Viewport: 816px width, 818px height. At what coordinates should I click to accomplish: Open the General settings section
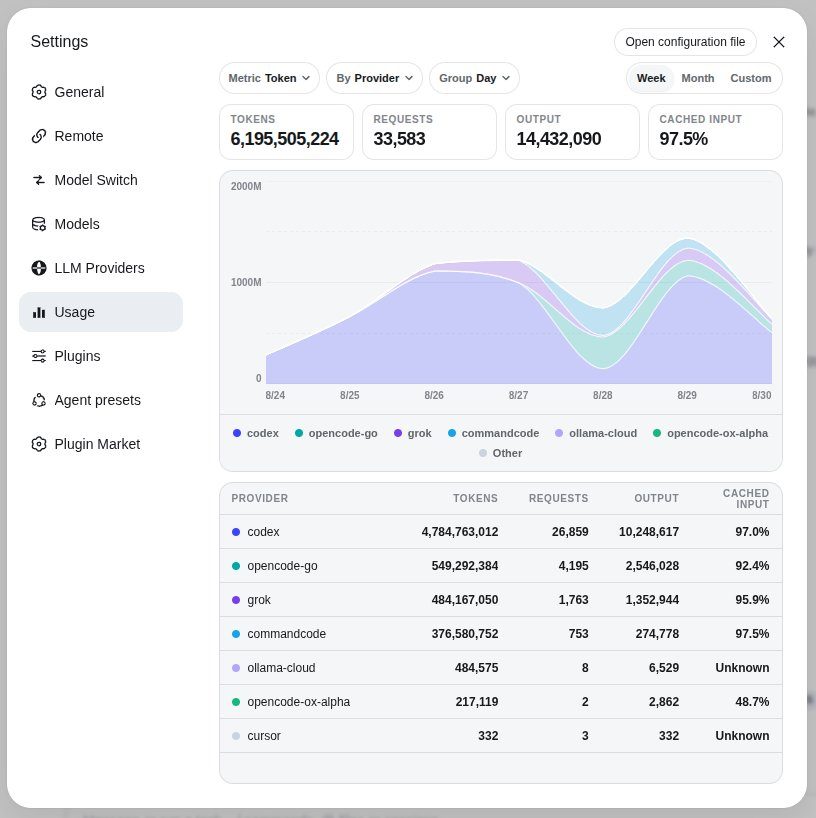101,92
